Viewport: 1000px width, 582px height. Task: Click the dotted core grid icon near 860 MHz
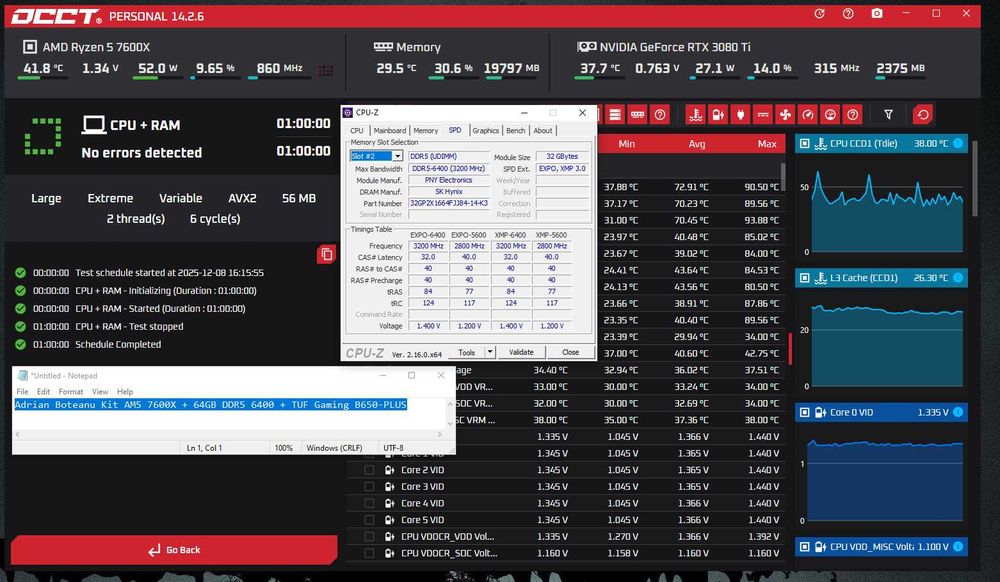[326, 71]
